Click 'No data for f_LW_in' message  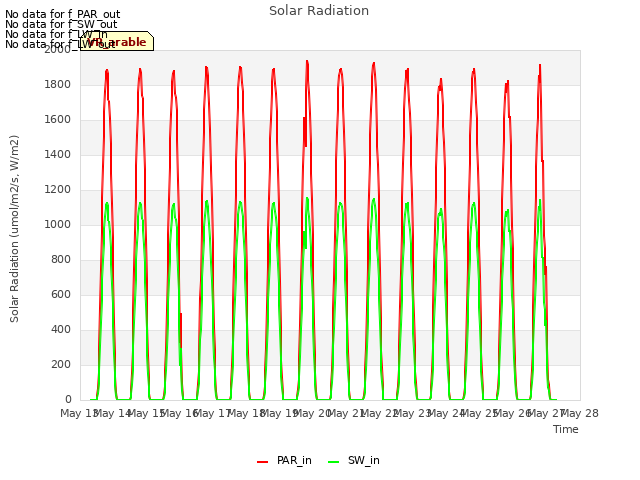[x=56, y=34]
